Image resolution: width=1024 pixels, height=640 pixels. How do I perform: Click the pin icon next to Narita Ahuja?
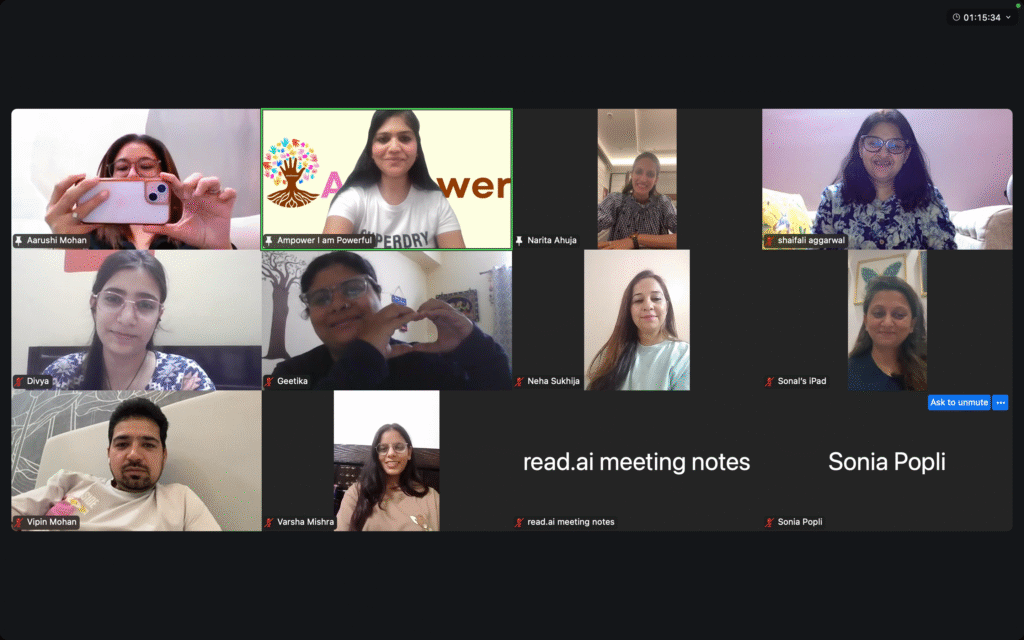pyautogui.click(x=519, y=240)
